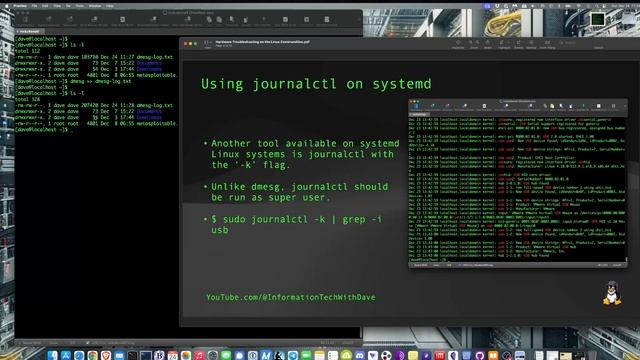Open the Help menu
Image resolution: width=640 pixels, height=360 pixels.
pyautogui.click(x=110, y=6)
